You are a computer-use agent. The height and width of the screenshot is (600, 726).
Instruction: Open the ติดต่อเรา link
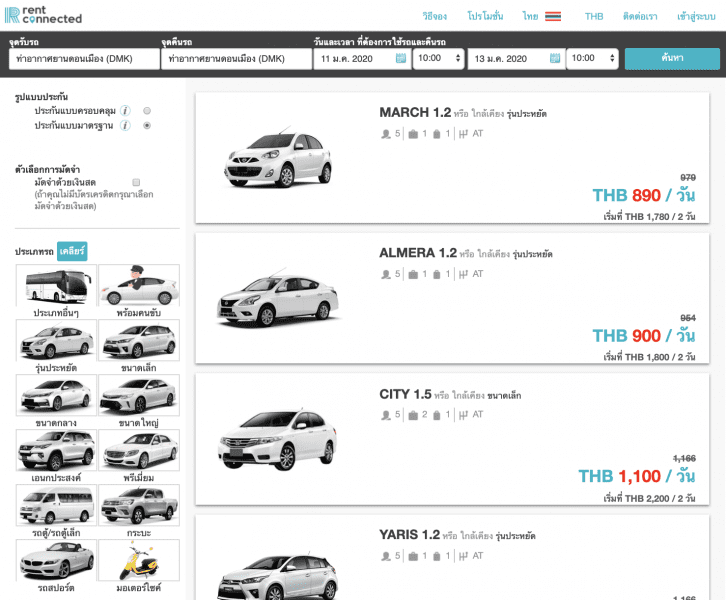click(x=640, y=17)
